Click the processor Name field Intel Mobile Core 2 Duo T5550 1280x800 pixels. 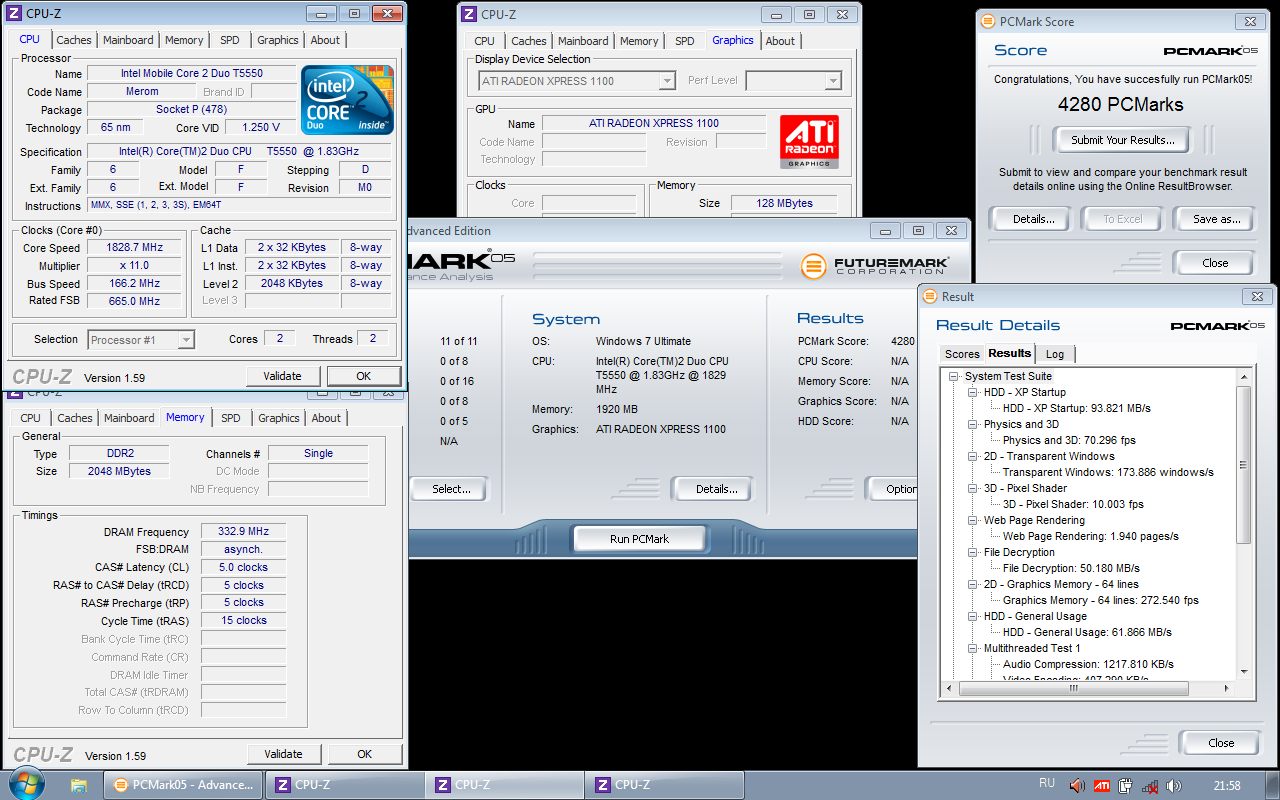coord(191,74)
